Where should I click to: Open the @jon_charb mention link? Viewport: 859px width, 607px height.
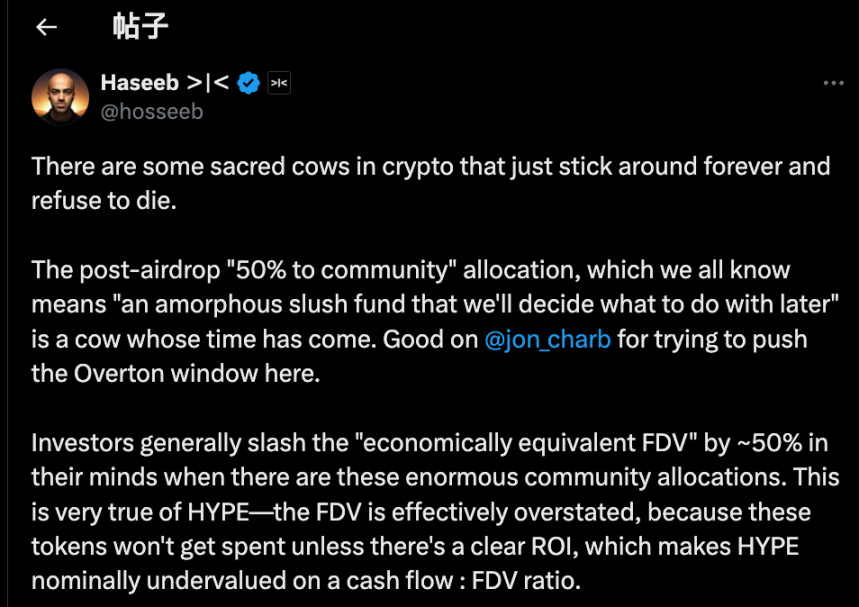coord(547,339)
